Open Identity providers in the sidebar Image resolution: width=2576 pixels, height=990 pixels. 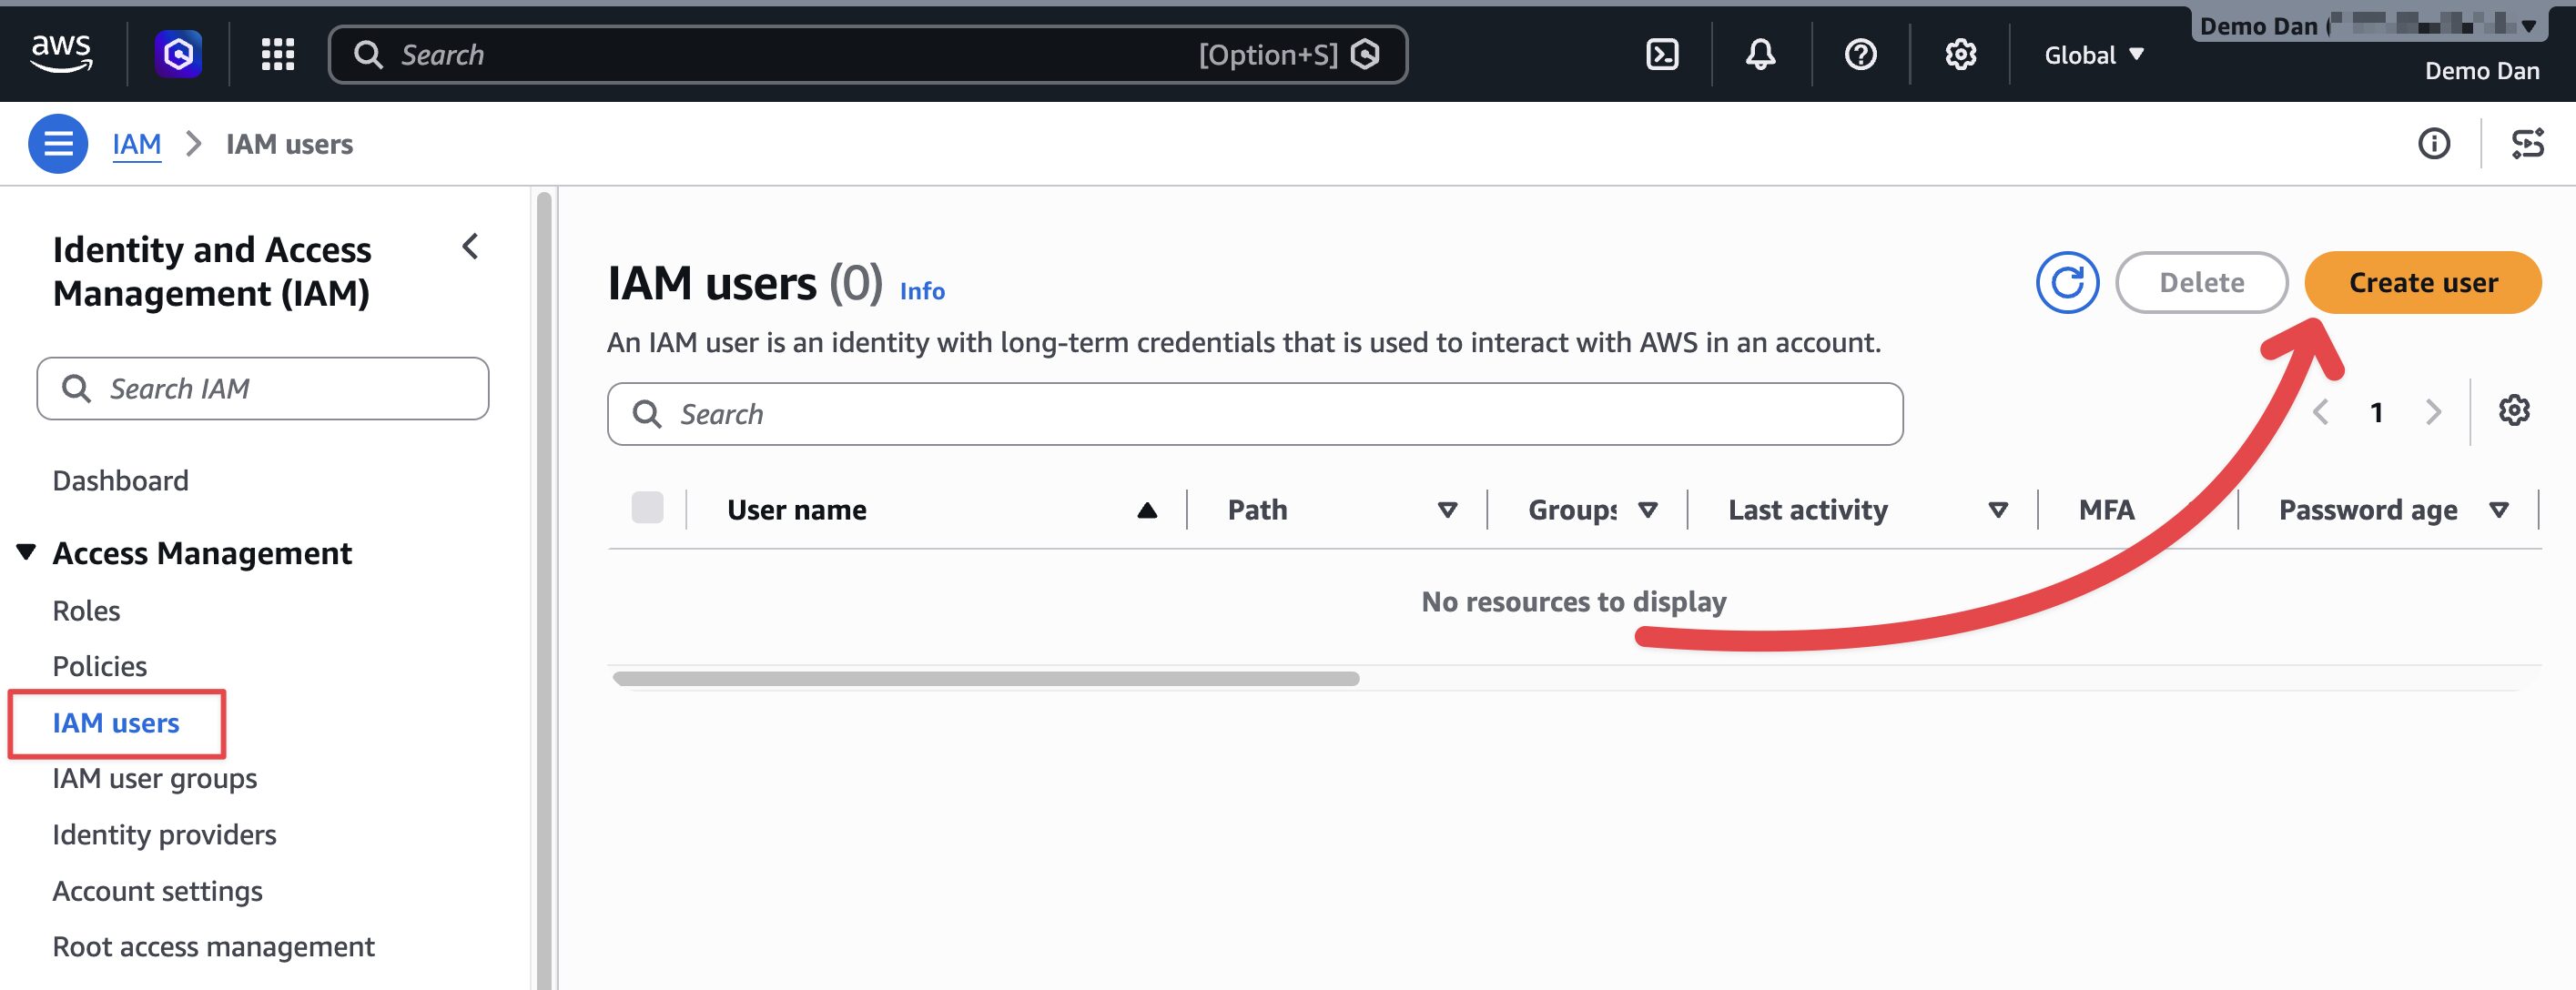pos(164,834)
